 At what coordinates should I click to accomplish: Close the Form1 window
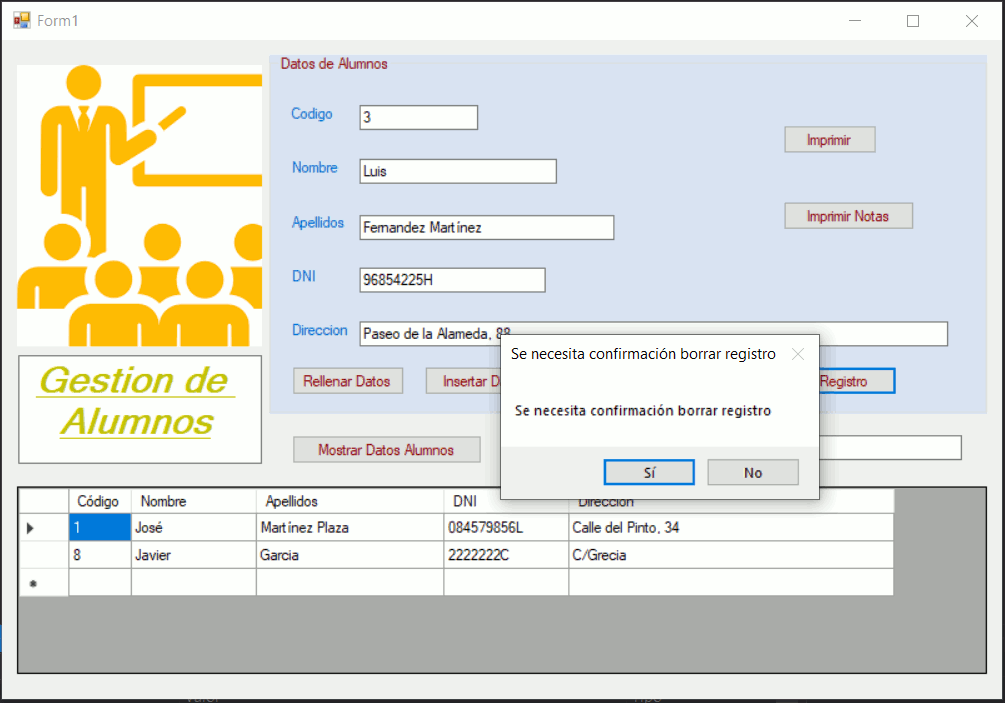coord(972,21)
